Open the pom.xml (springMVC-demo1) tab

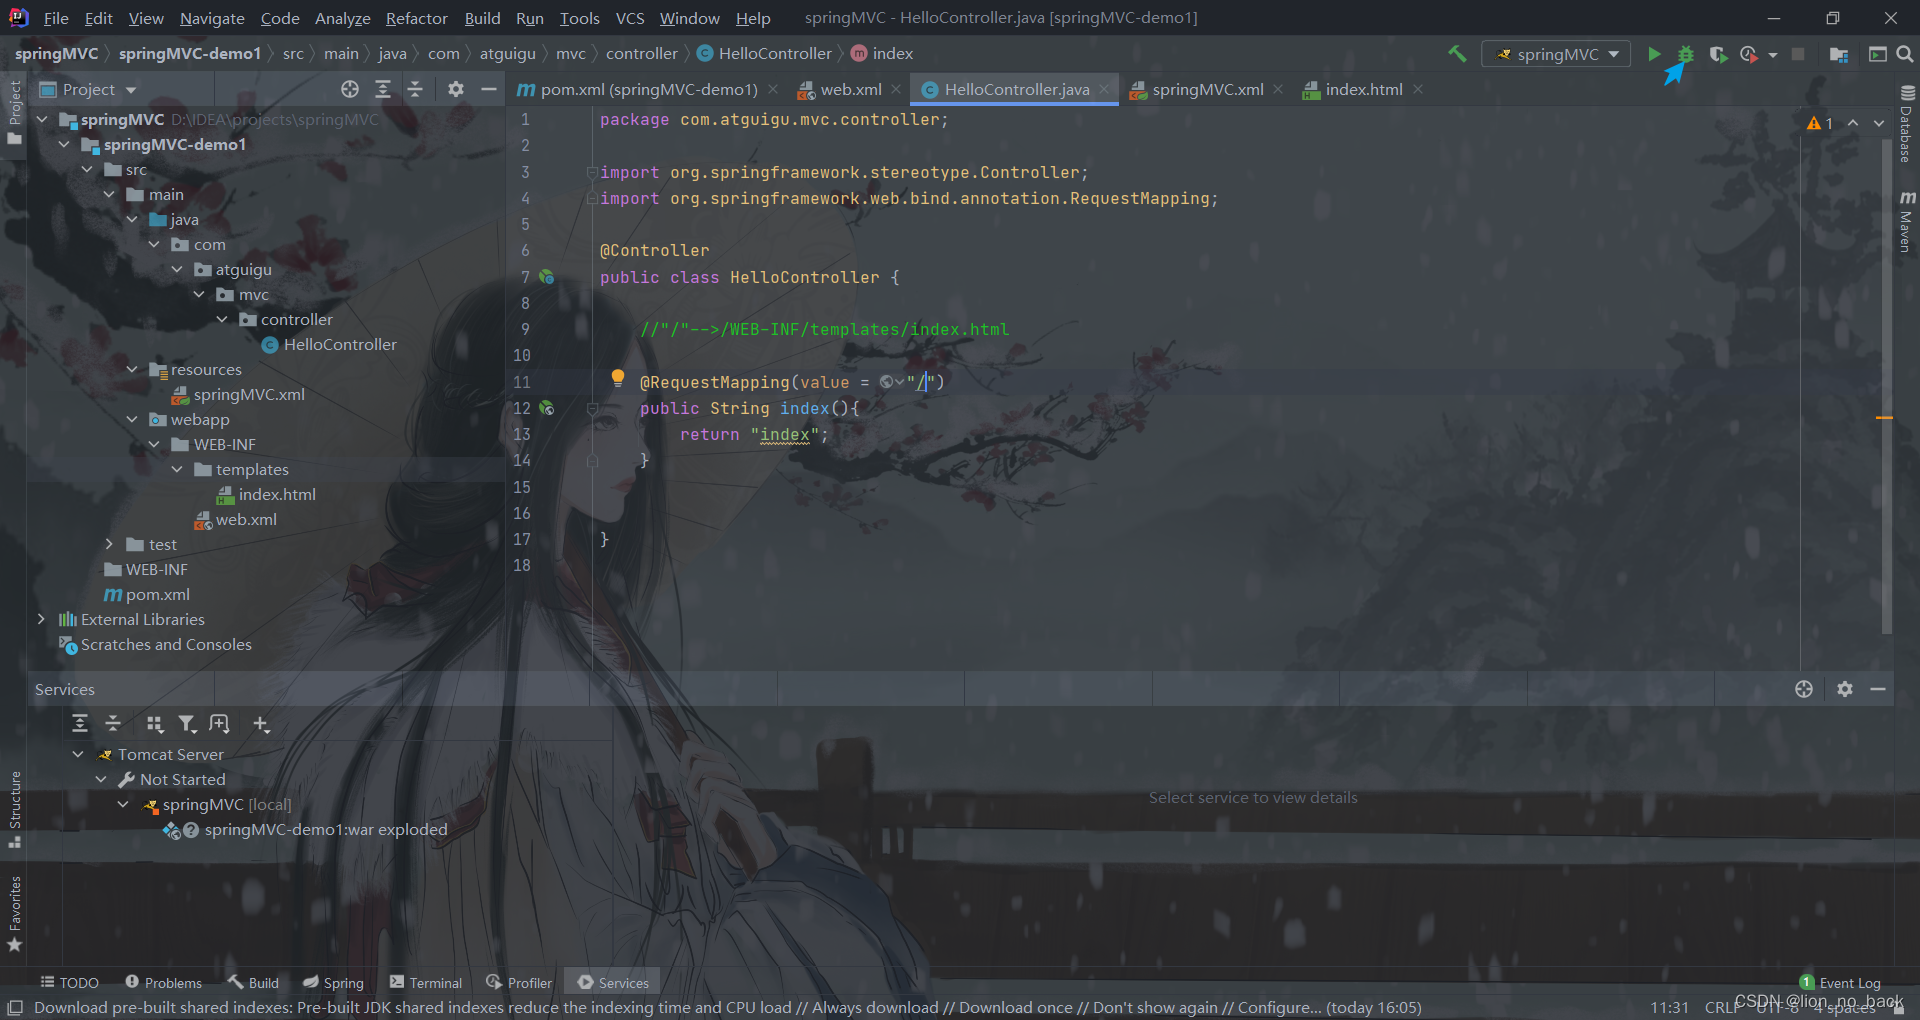pos(648,89)
